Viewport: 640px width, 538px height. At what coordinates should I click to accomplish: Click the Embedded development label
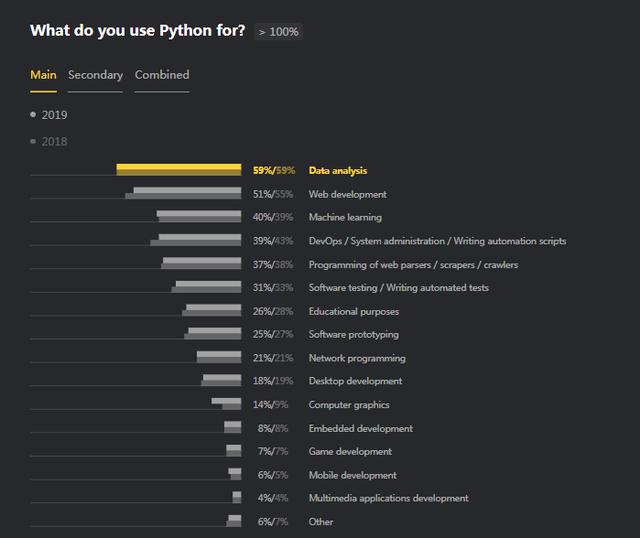tap(360, 428)
